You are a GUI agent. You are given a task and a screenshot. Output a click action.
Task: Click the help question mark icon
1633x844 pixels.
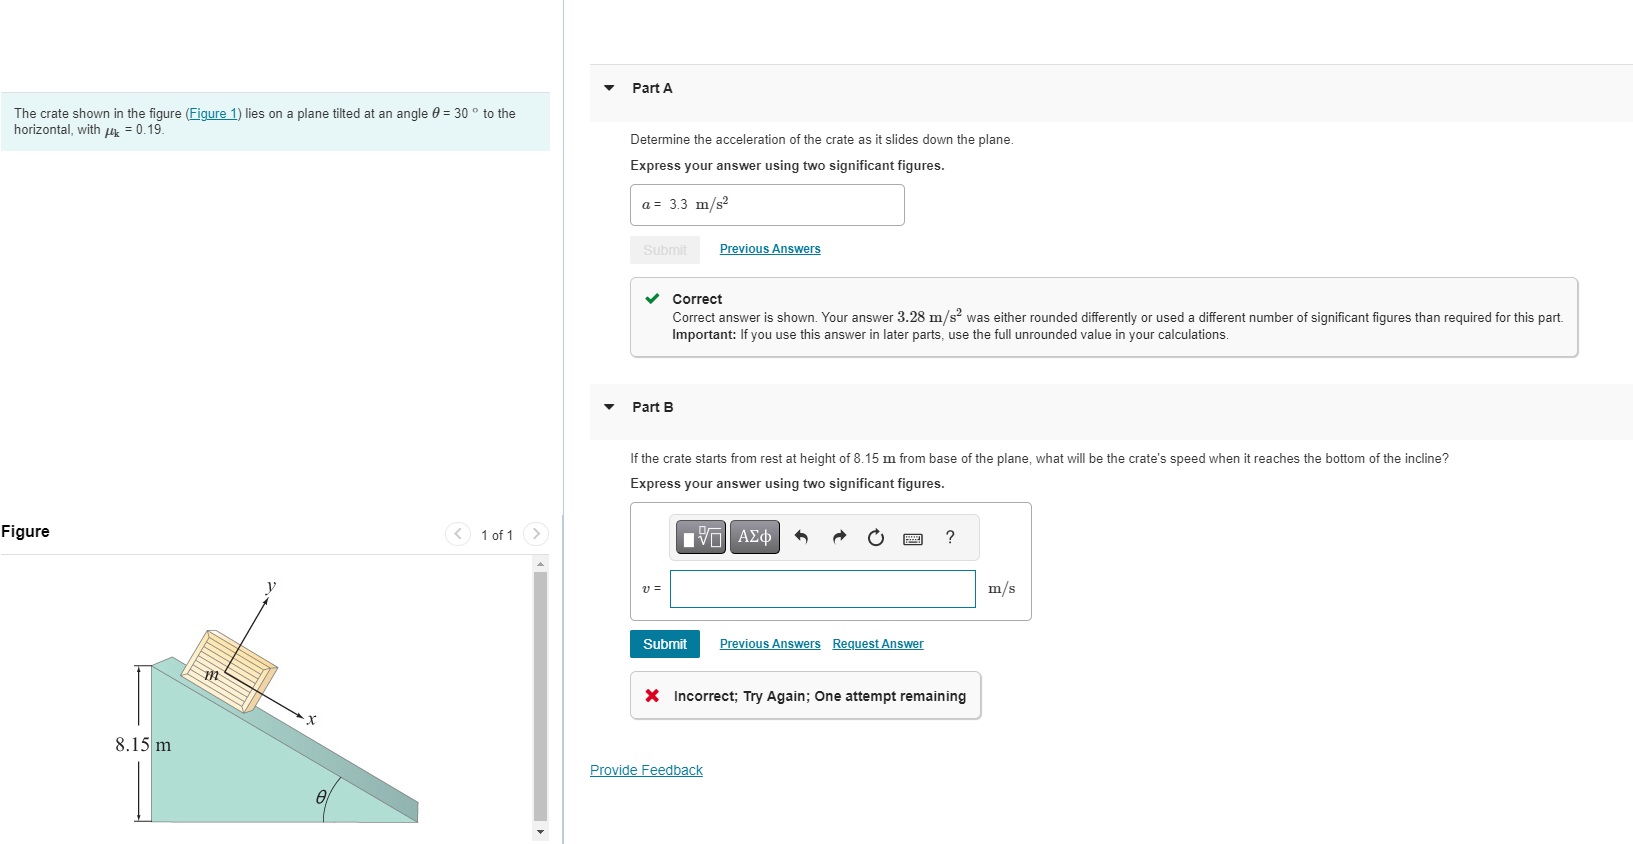click(x=950, y=537)
